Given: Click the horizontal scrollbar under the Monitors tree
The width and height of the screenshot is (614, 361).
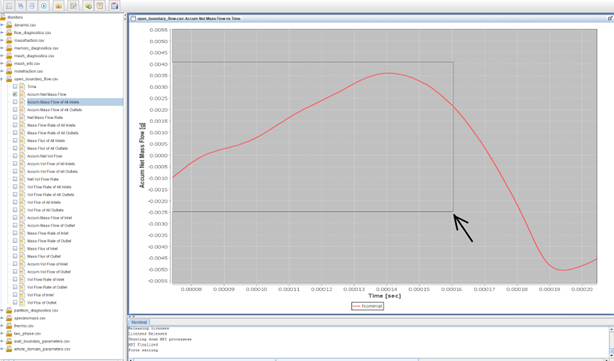Looking at the screenshot, I should point(62,359).
